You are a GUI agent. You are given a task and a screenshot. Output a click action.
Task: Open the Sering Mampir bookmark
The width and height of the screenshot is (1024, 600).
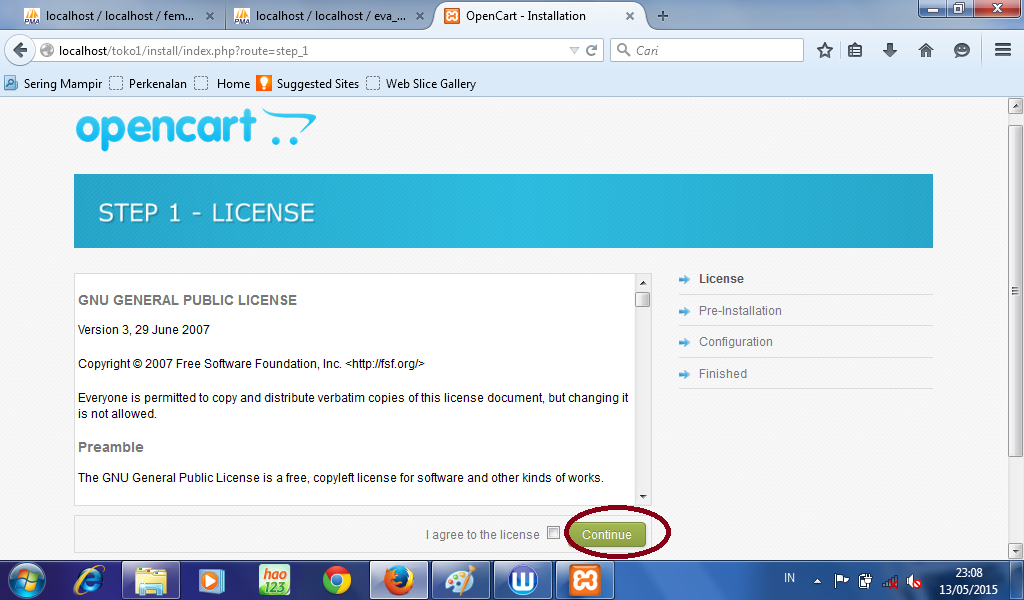click(53, 84)
